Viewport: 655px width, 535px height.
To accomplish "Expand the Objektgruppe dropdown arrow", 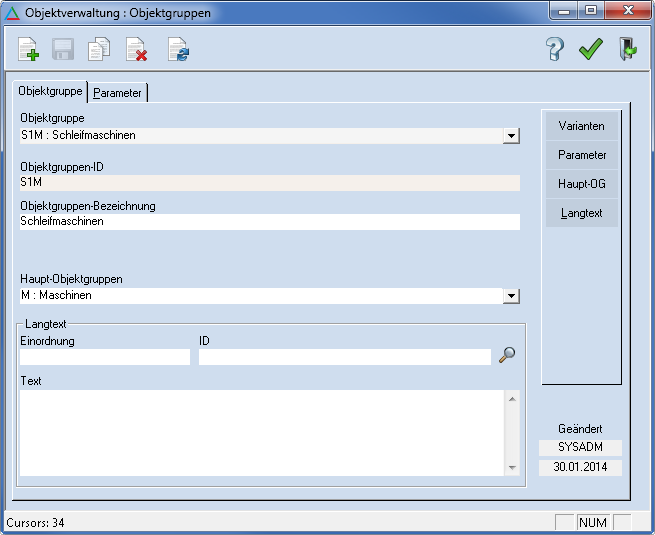I will (511, 135).
